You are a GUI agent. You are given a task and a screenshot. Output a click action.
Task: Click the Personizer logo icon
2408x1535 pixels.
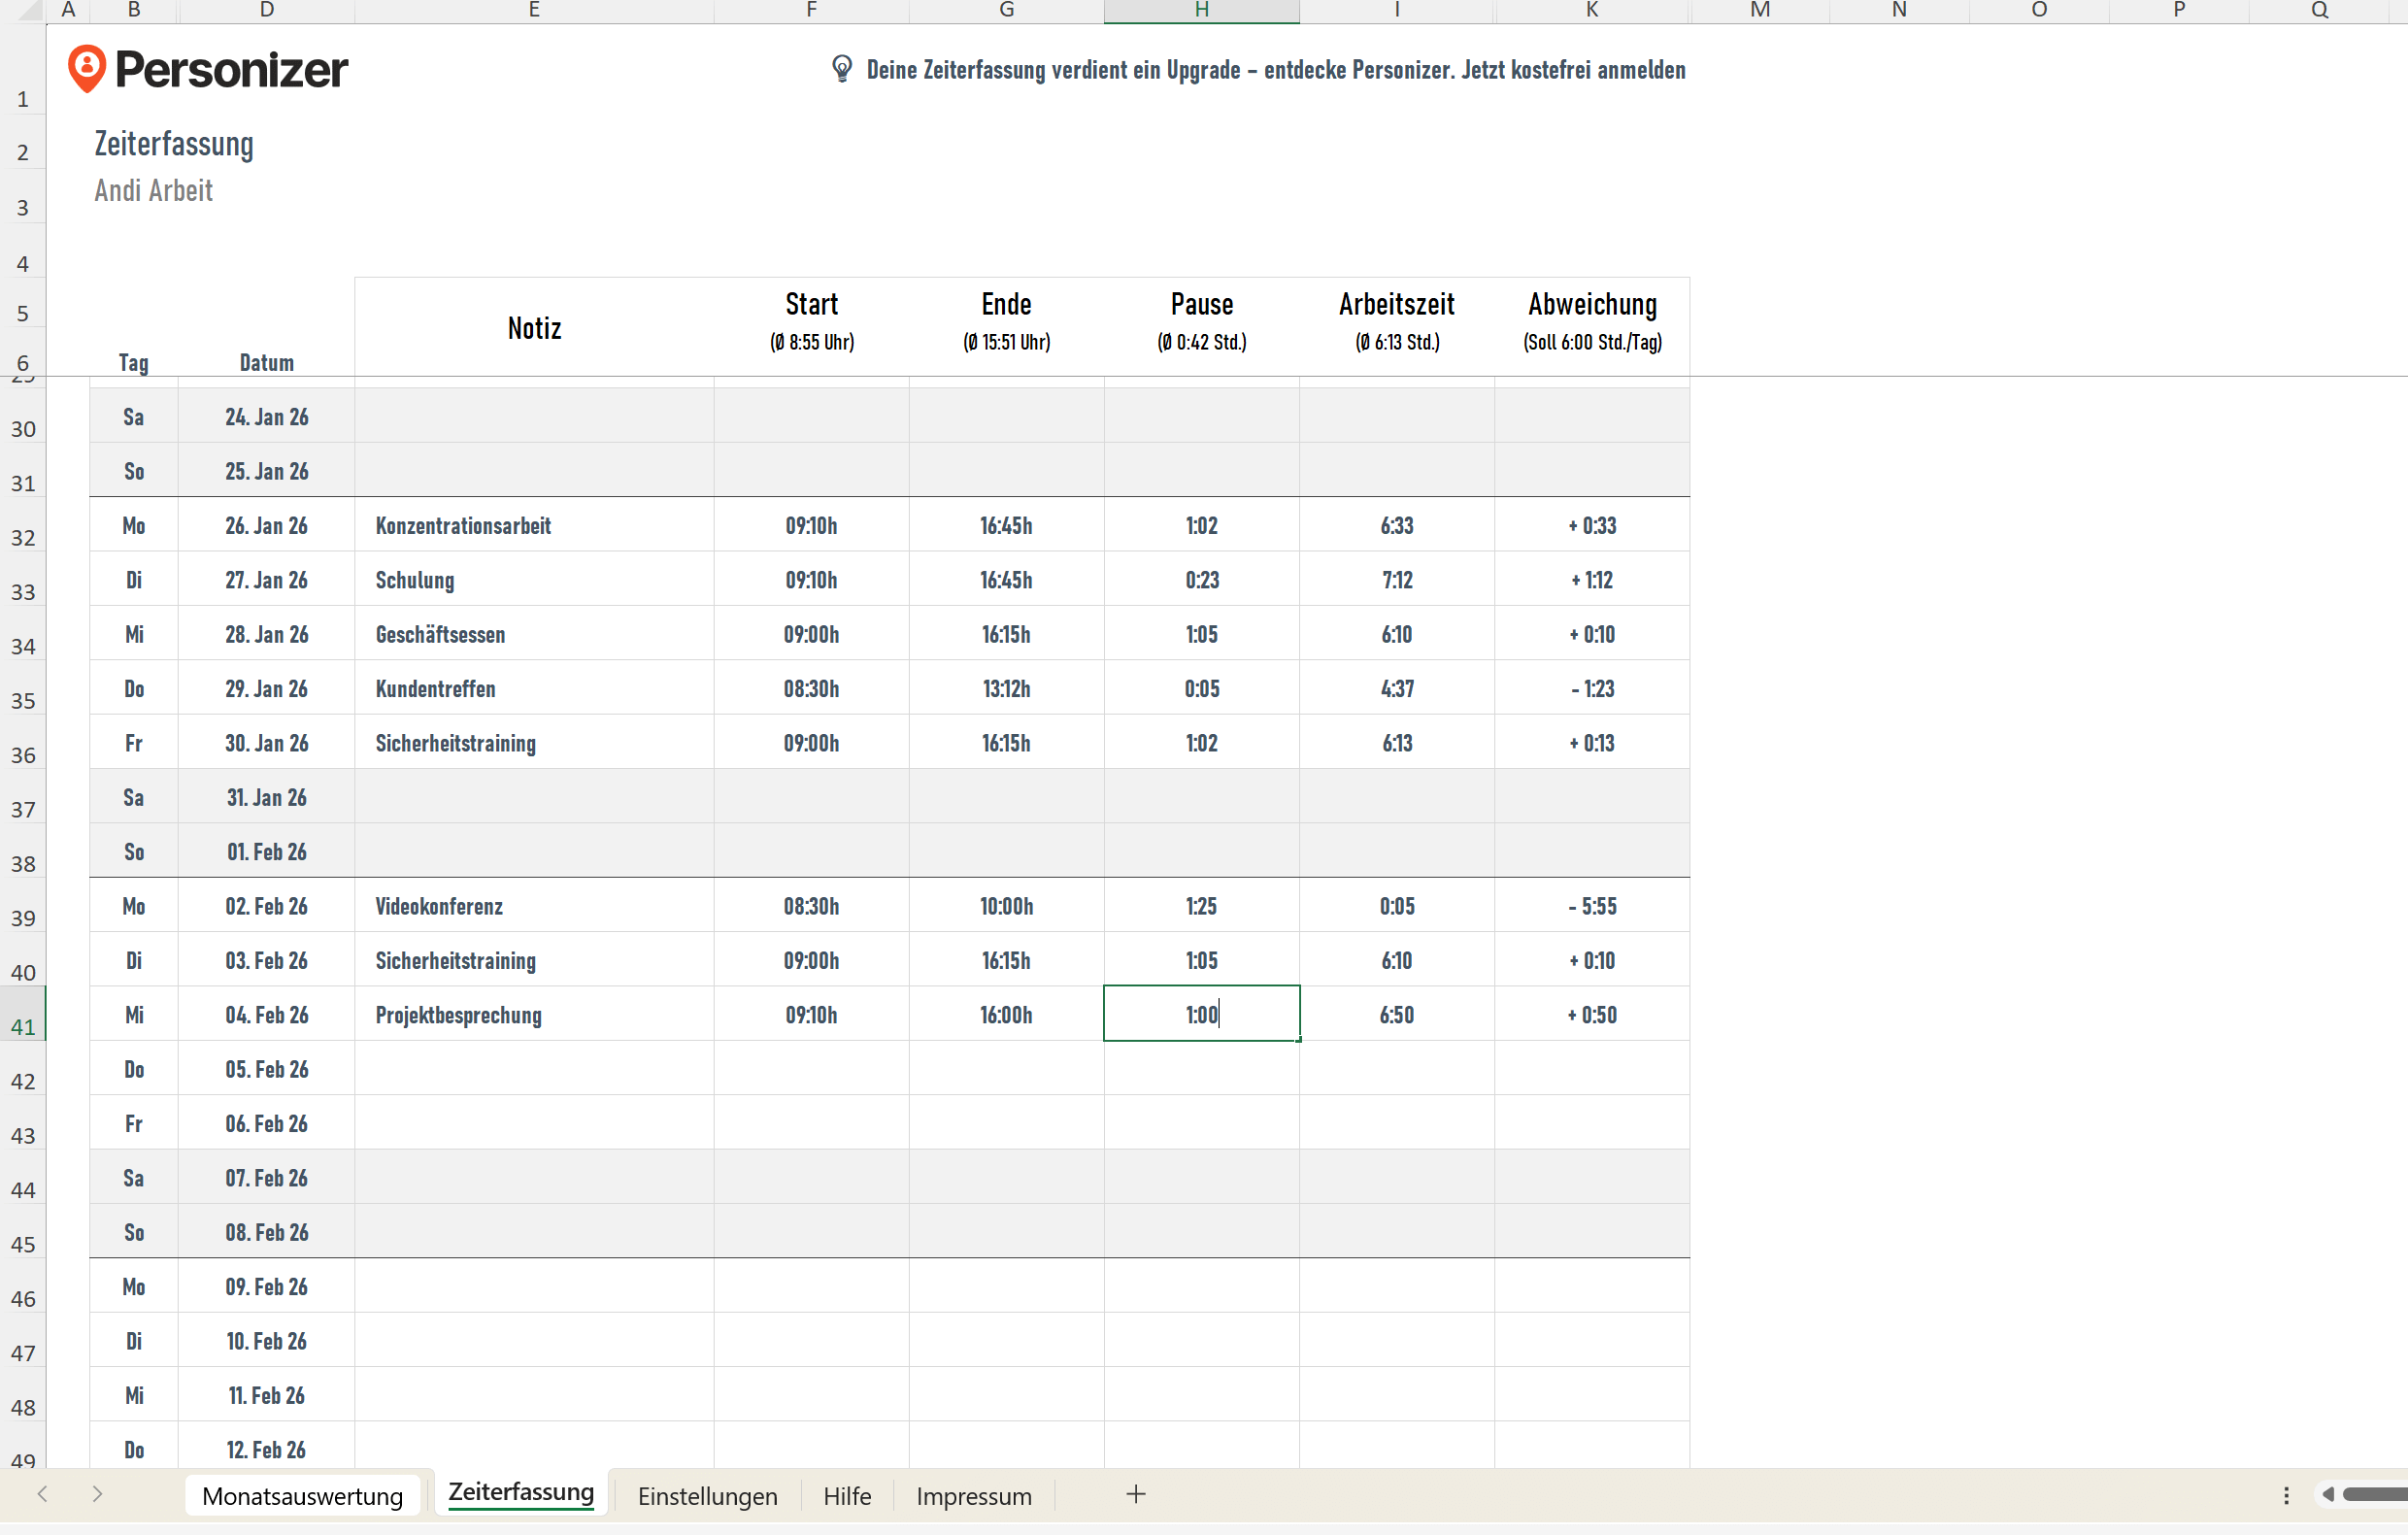pos(88,68)
